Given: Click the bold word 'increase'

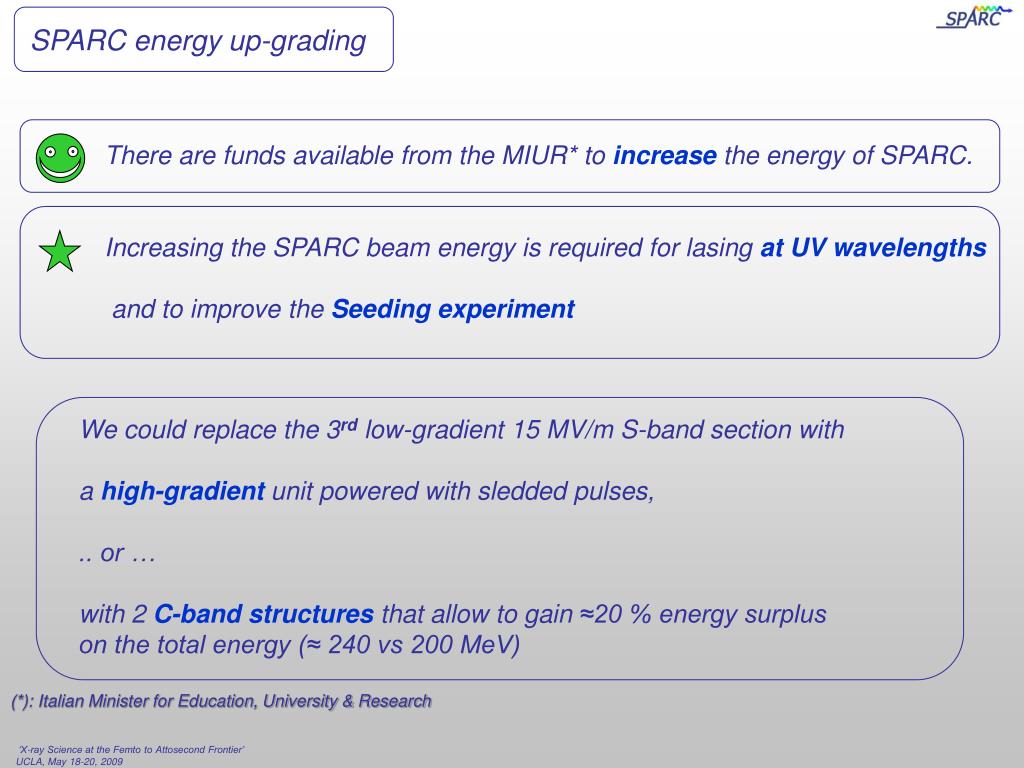Looking at the screenshot, I should [x=665, y=155].
